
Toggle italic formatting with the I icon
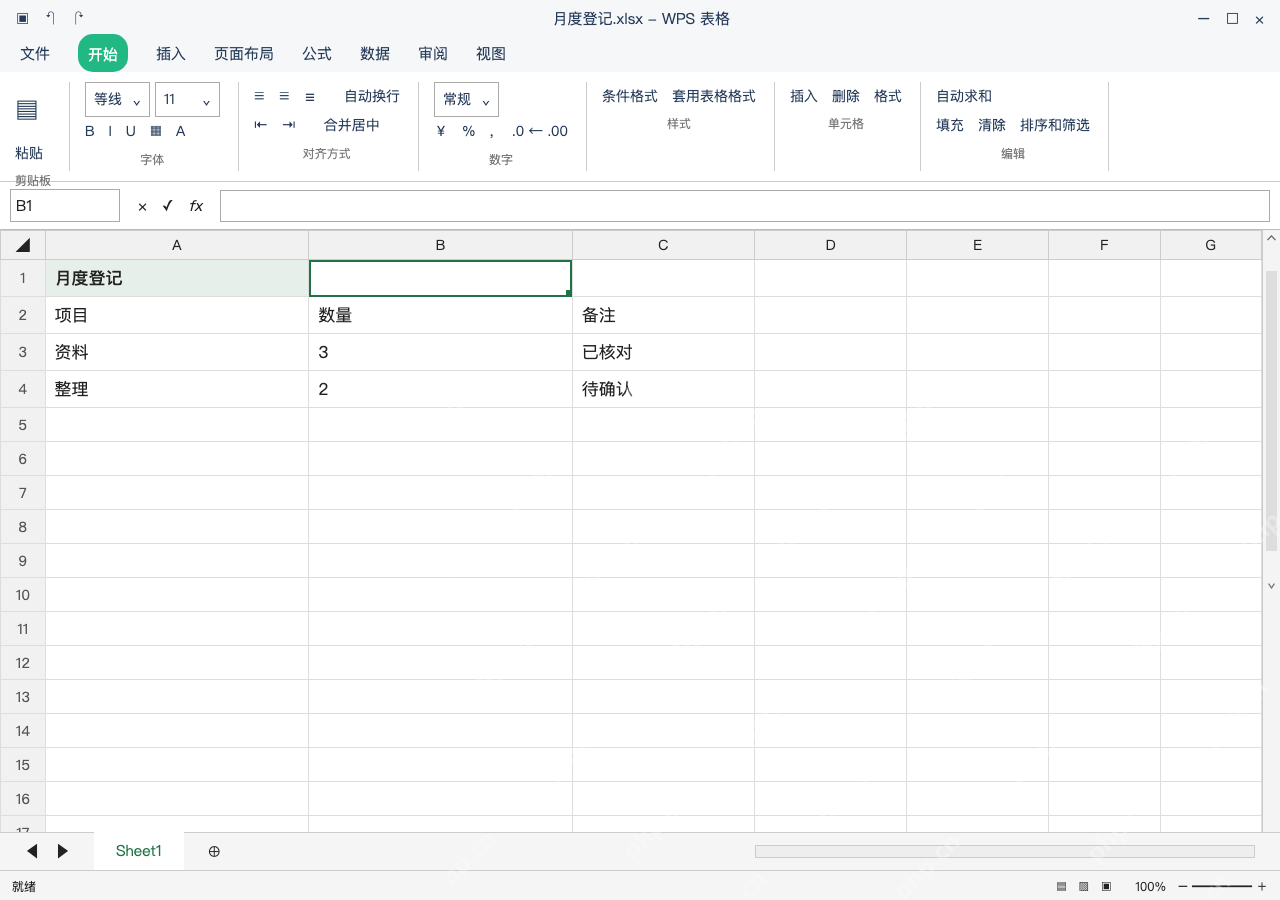(x=110, y=131)
